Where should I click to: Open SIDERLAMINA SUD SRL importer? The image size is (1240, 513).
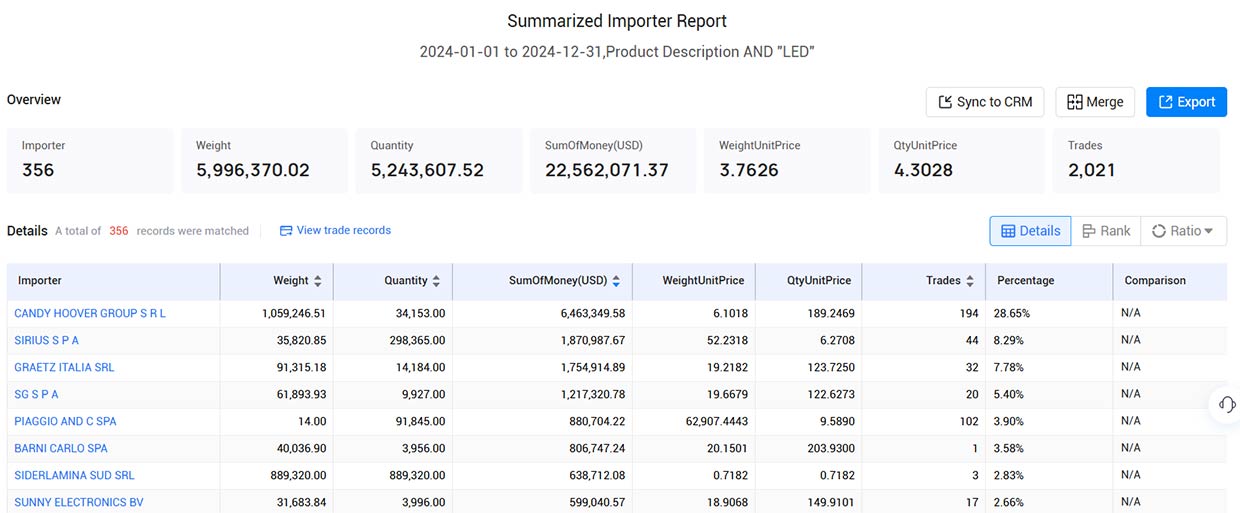74,475
